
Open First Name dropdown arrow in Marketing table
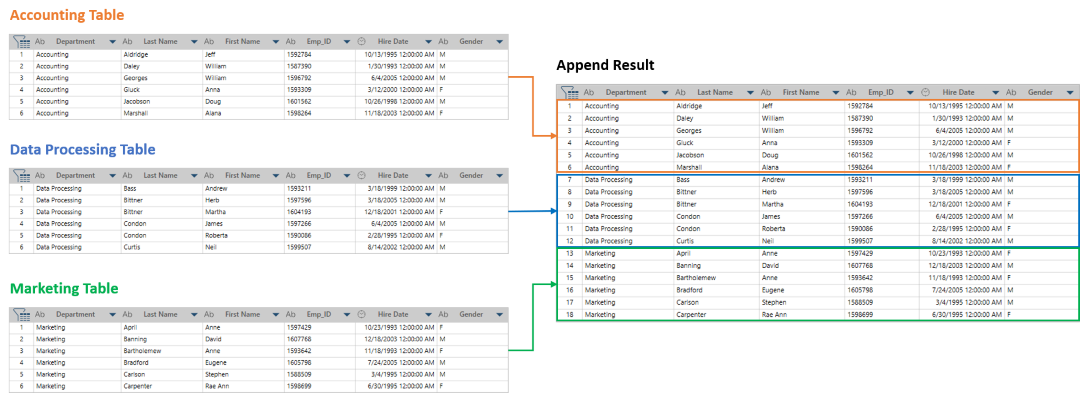(276, 315)
